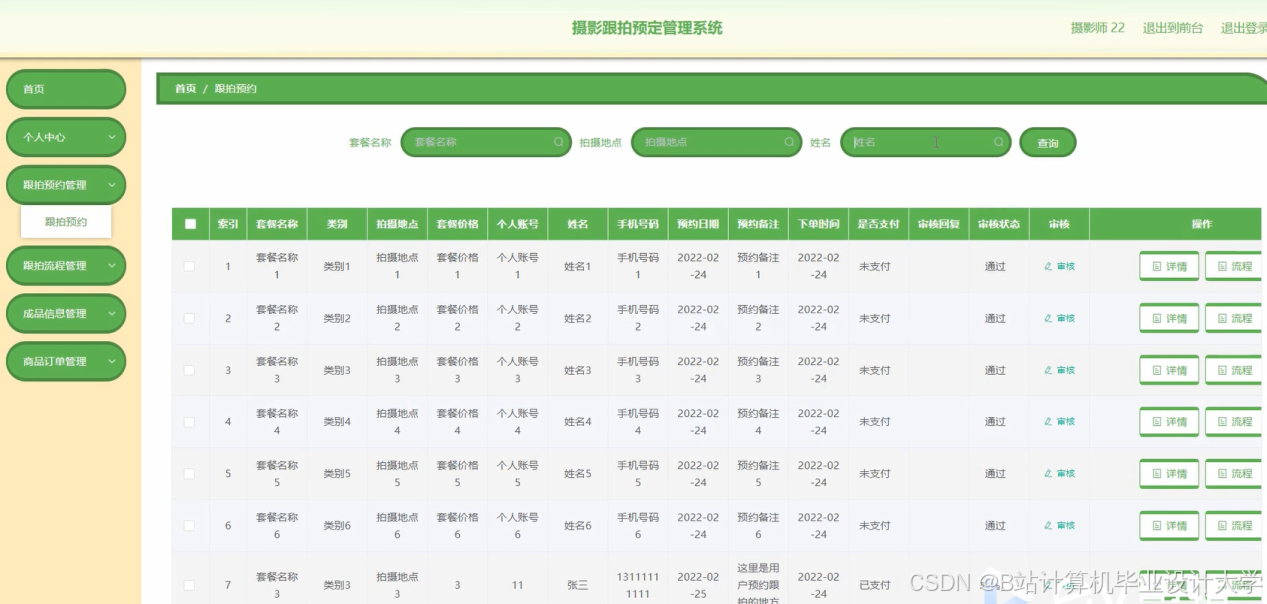1267x604 pixels.
Task: Open 流程 for row 1
Action: tap(1234, 266)
